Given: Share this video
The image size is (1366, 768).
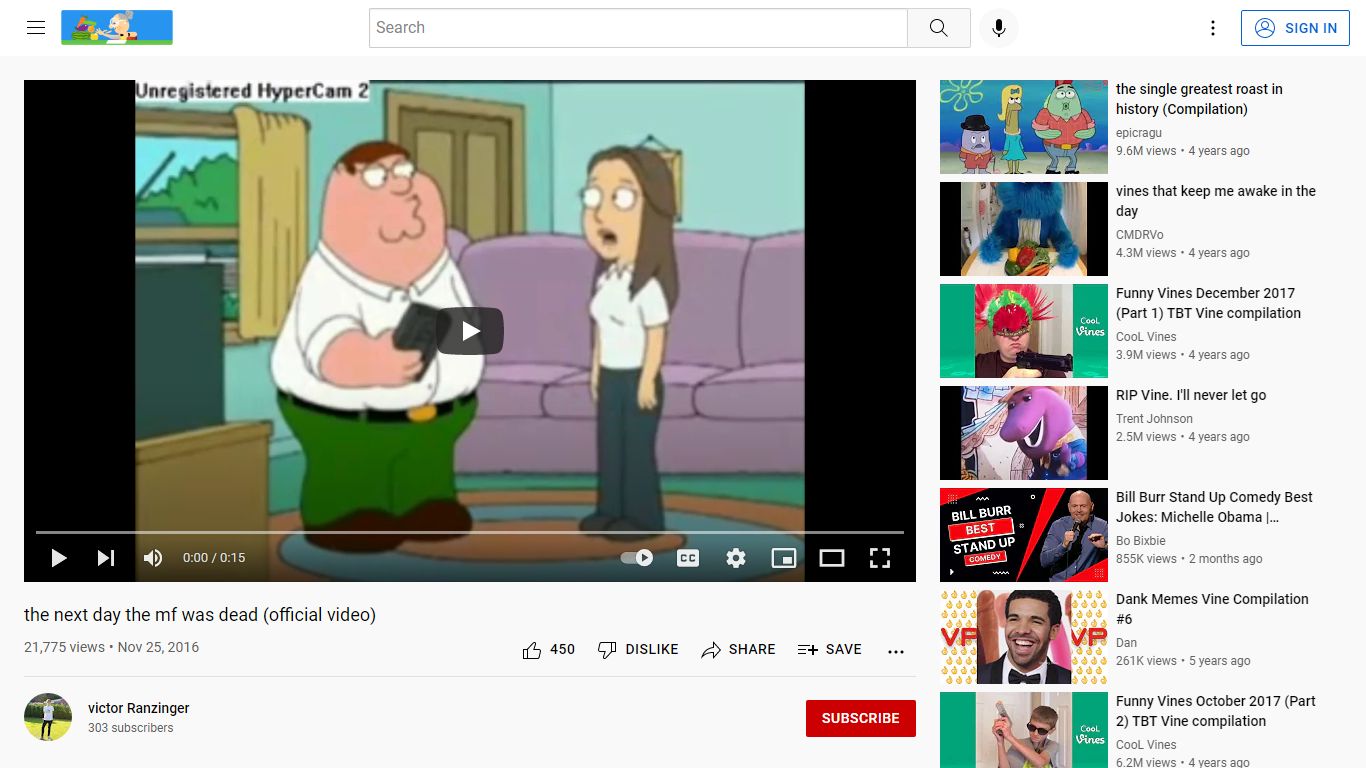Looking at the screenshot, I should [x=738, y=650].
